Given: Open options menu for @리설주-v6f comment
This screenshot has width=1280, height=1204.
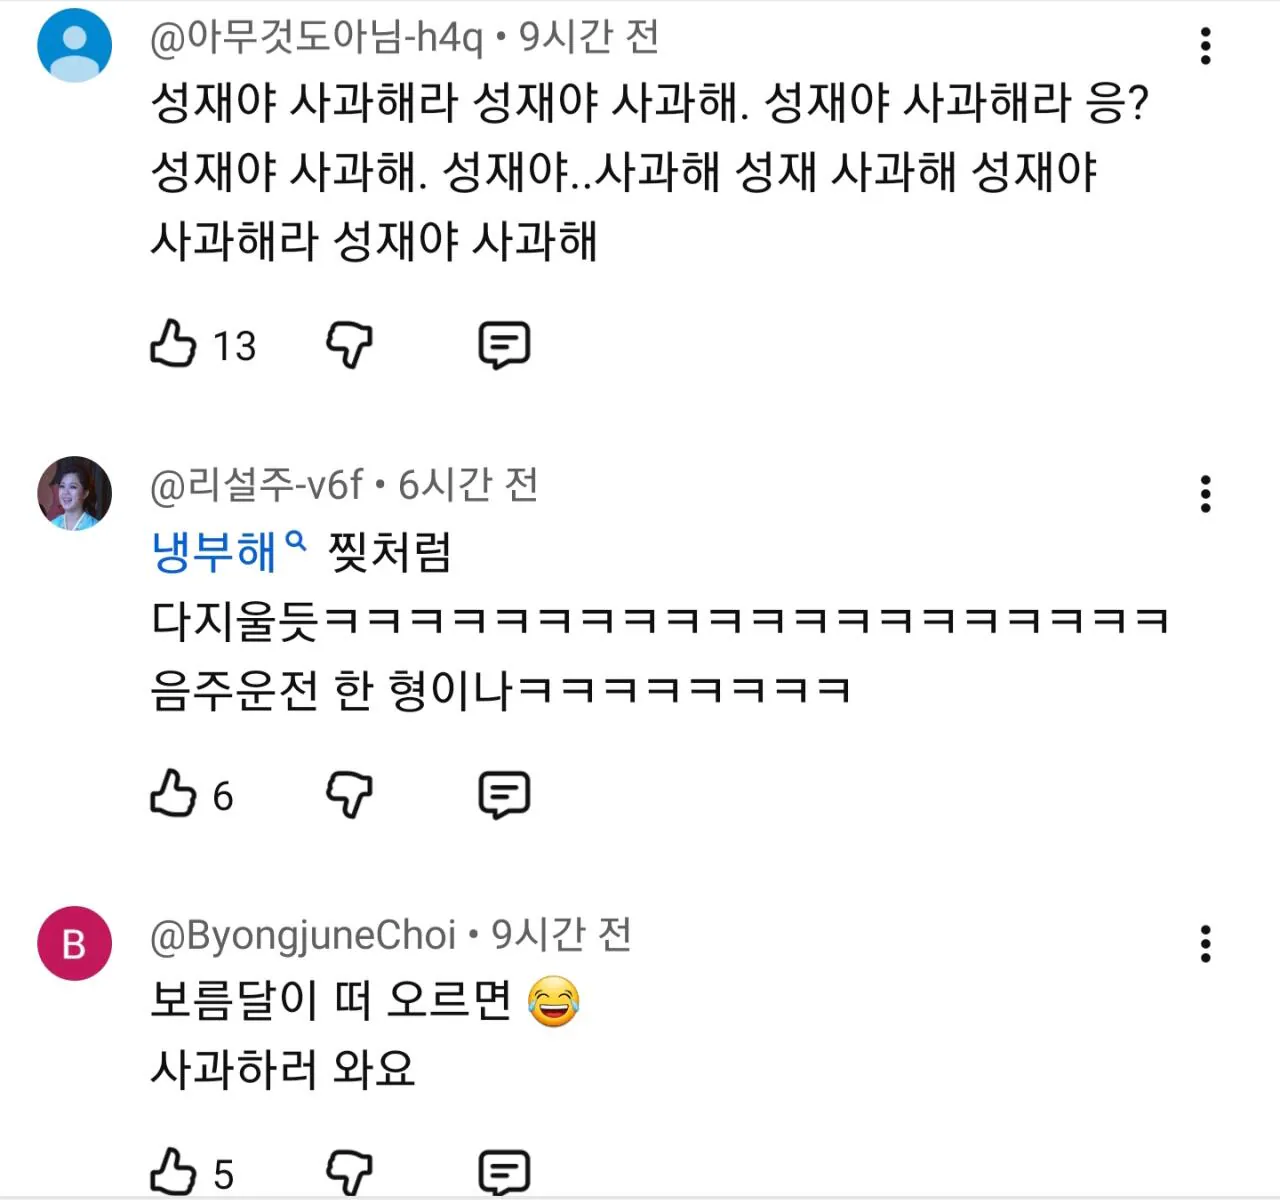Looking at the screenshot, I should coord(1205,494).
